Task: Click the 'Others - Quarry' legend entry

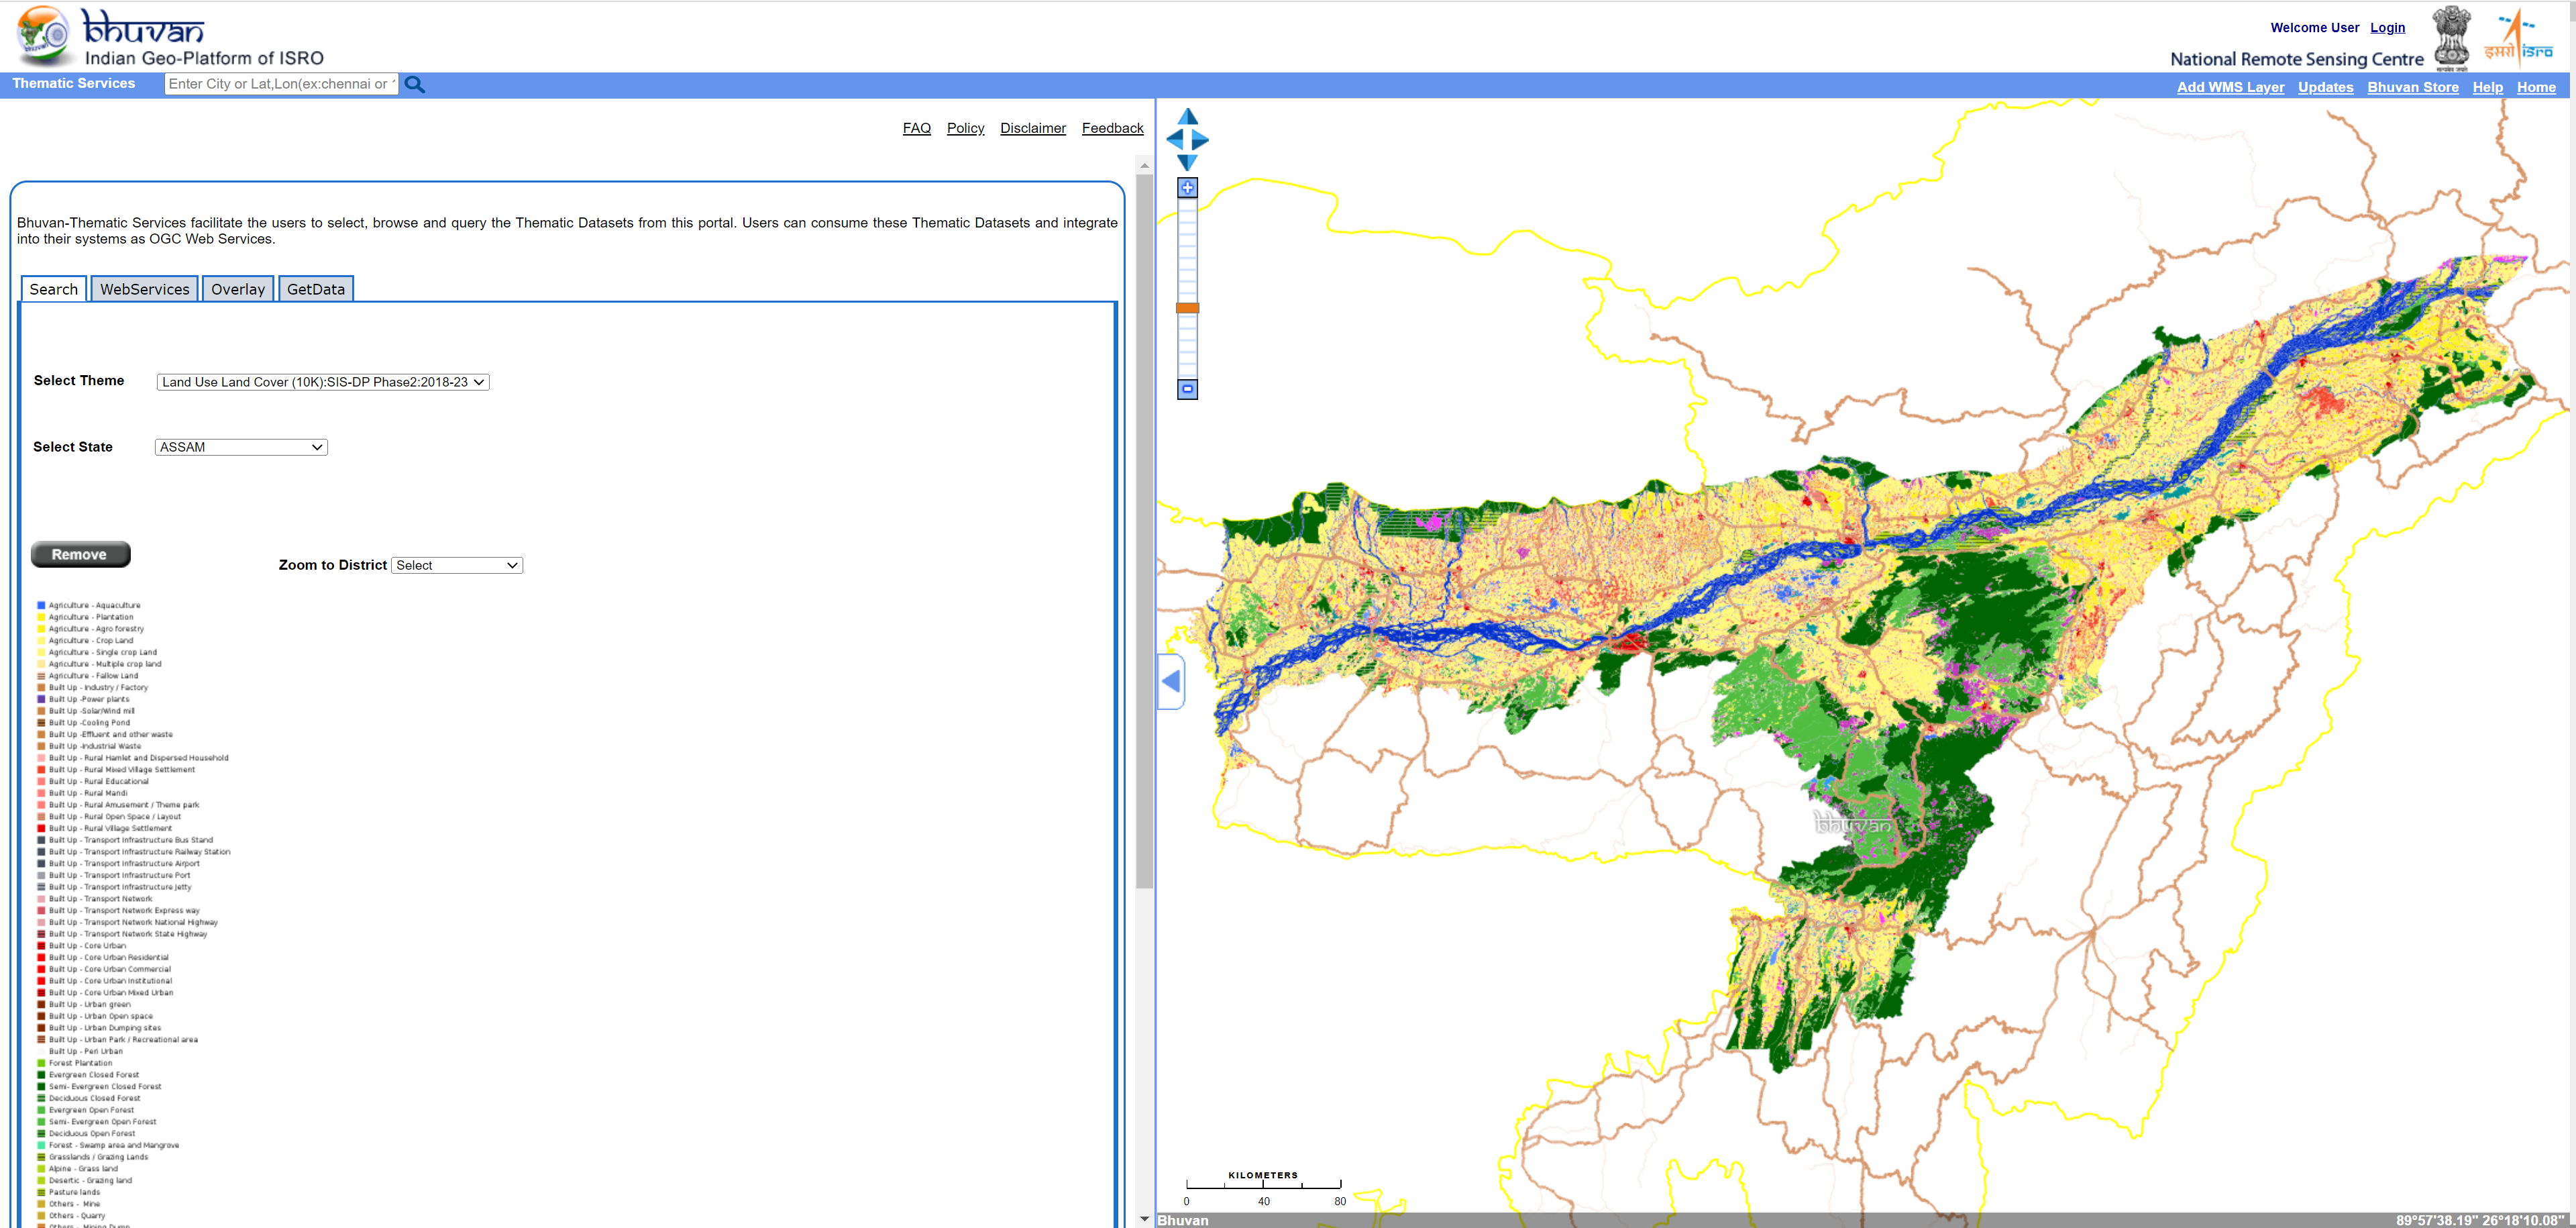Action: click(77, 1216)
